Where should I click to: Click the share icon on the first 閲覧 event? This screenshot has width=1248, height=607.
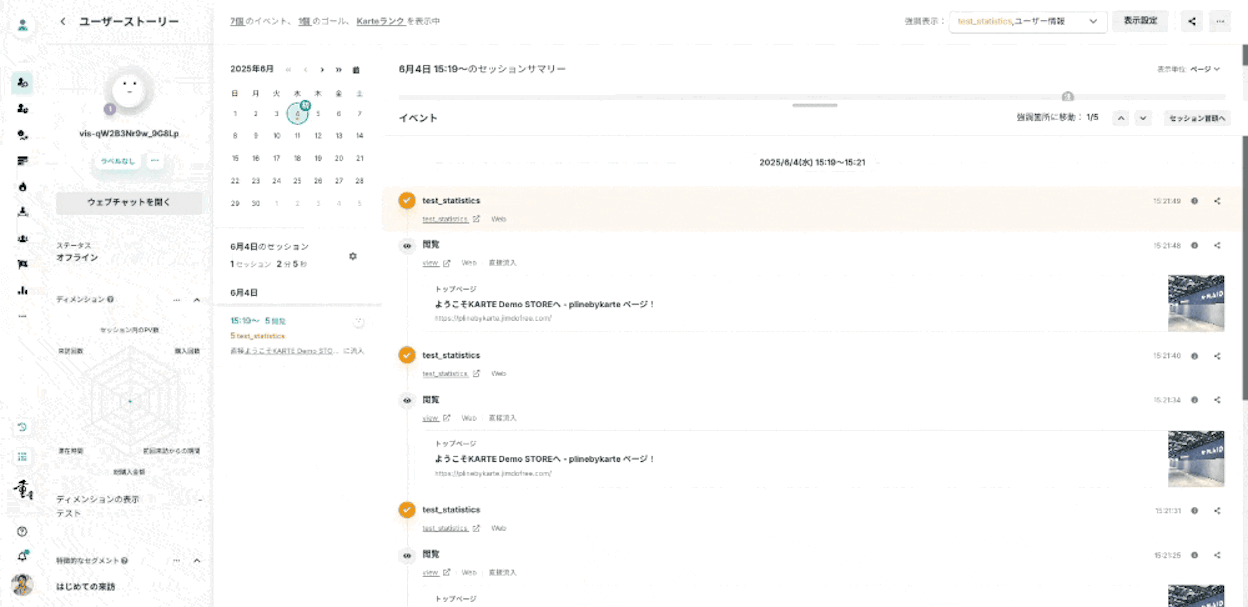pos(1217,244)
